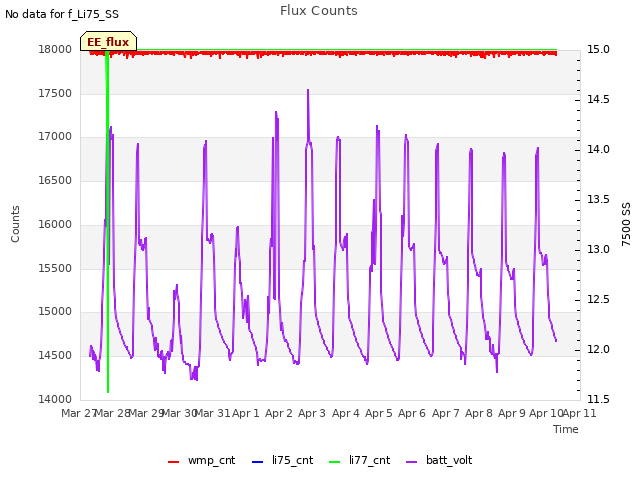Click the Apr 3 x-axis tick label

click(x=312, y=413)
